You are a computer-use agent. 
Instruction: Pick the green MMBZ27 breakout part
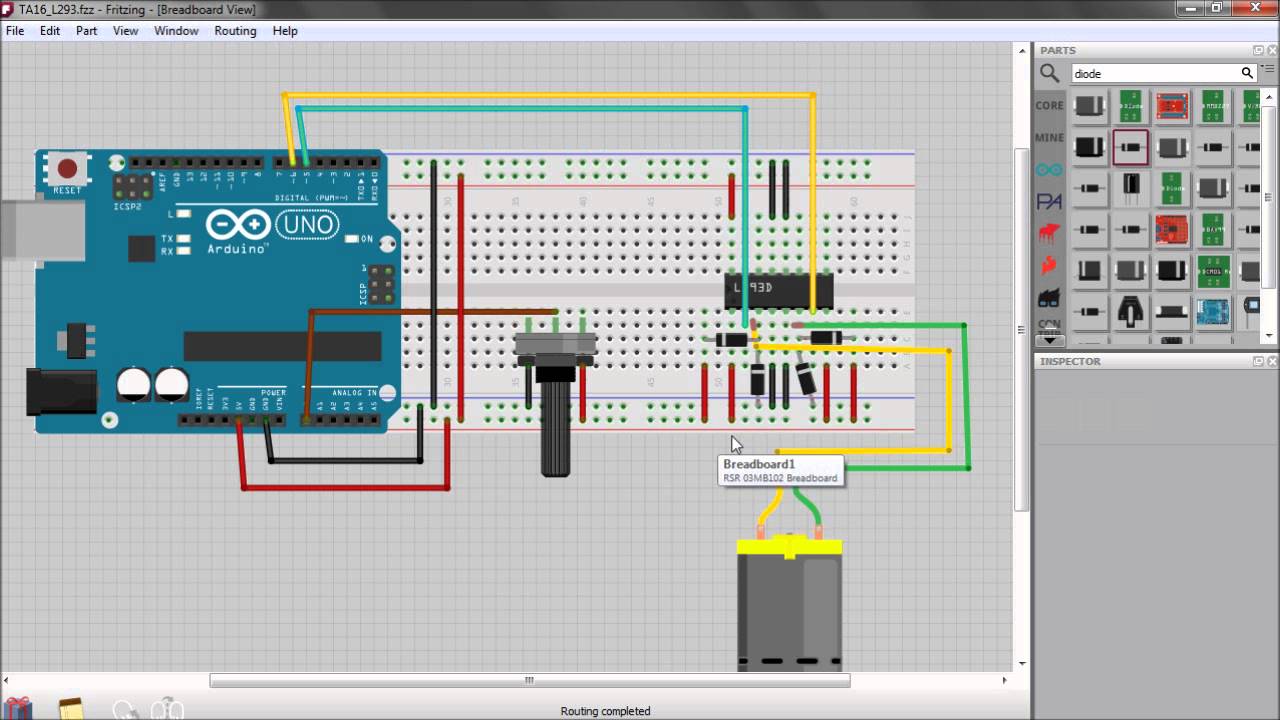pyautogui.click(x=1213, y=106)
